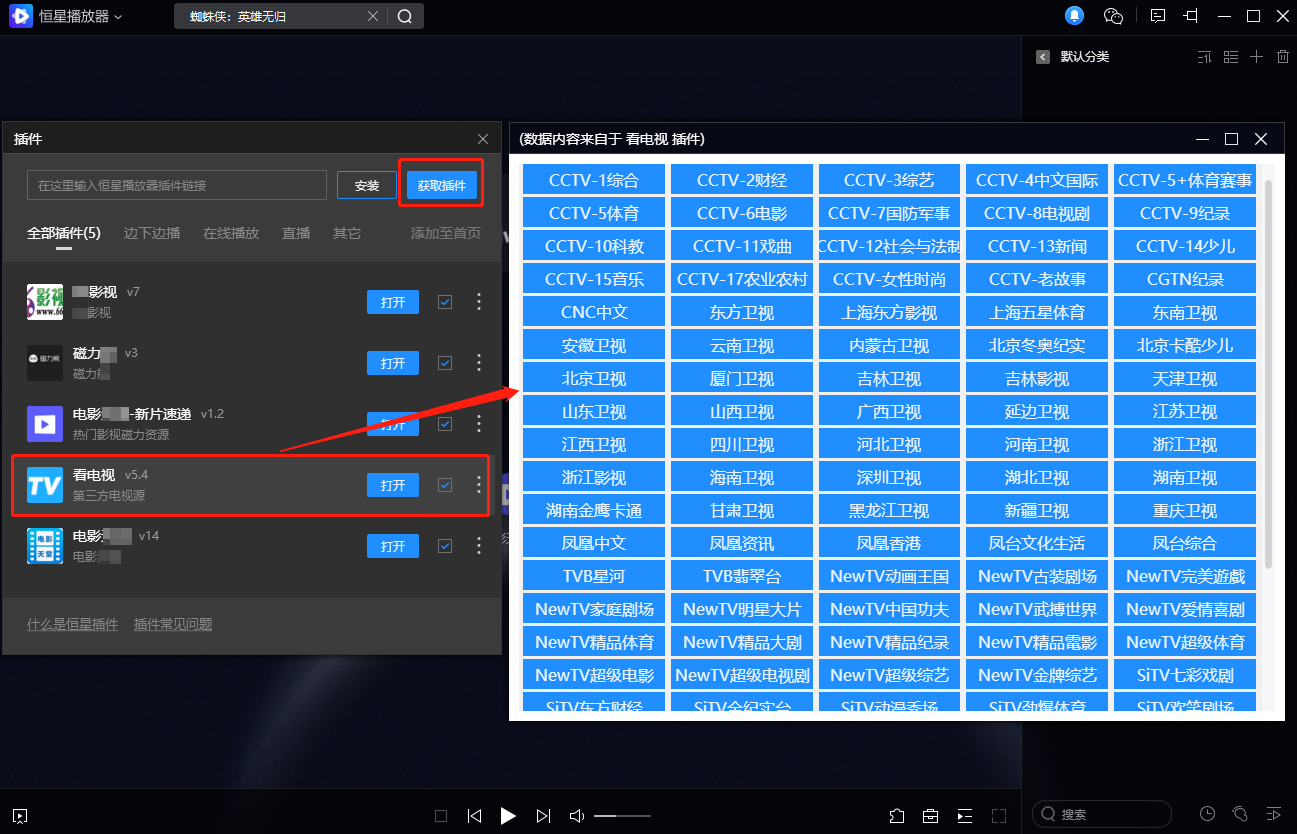Viewport: 1297px width, 834px height.
Task: Click the 什么是恒星插件 link
Action: [73, 624]
